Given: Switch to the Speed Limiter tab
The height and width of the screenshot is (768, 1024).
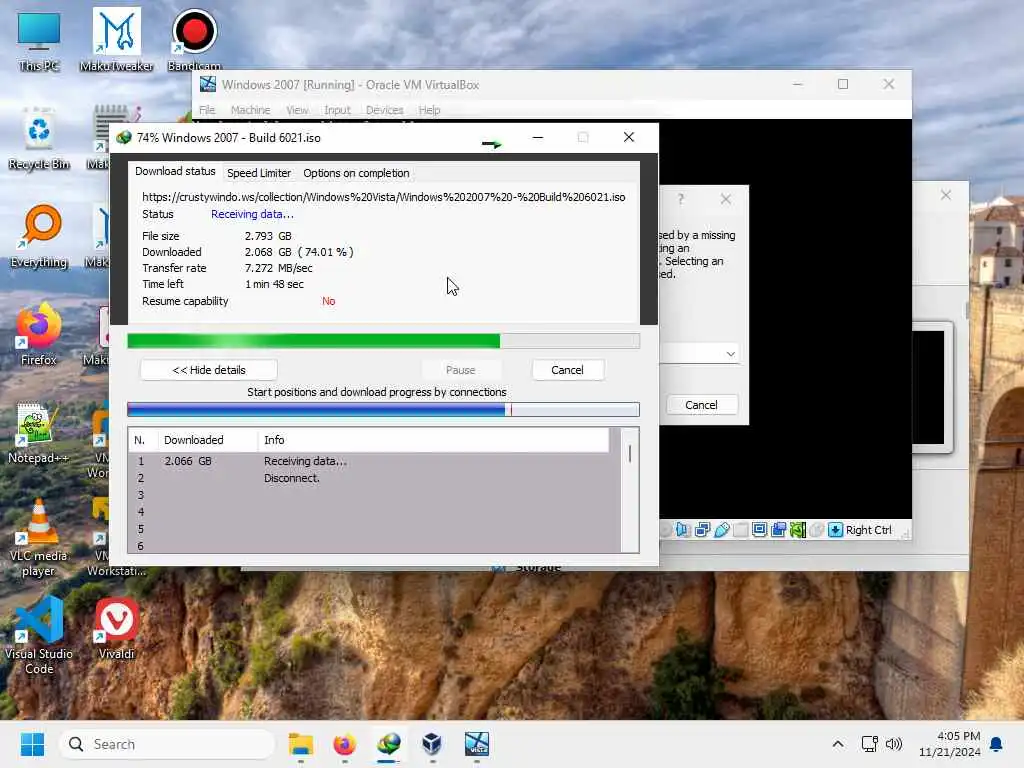Looking at the screenshot, I should [259, 173].
